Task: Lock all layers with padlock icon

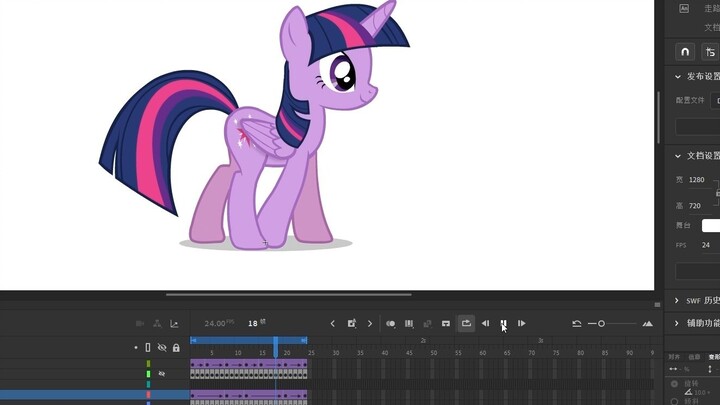Action: pyautogui.click(x=176, y=348)
